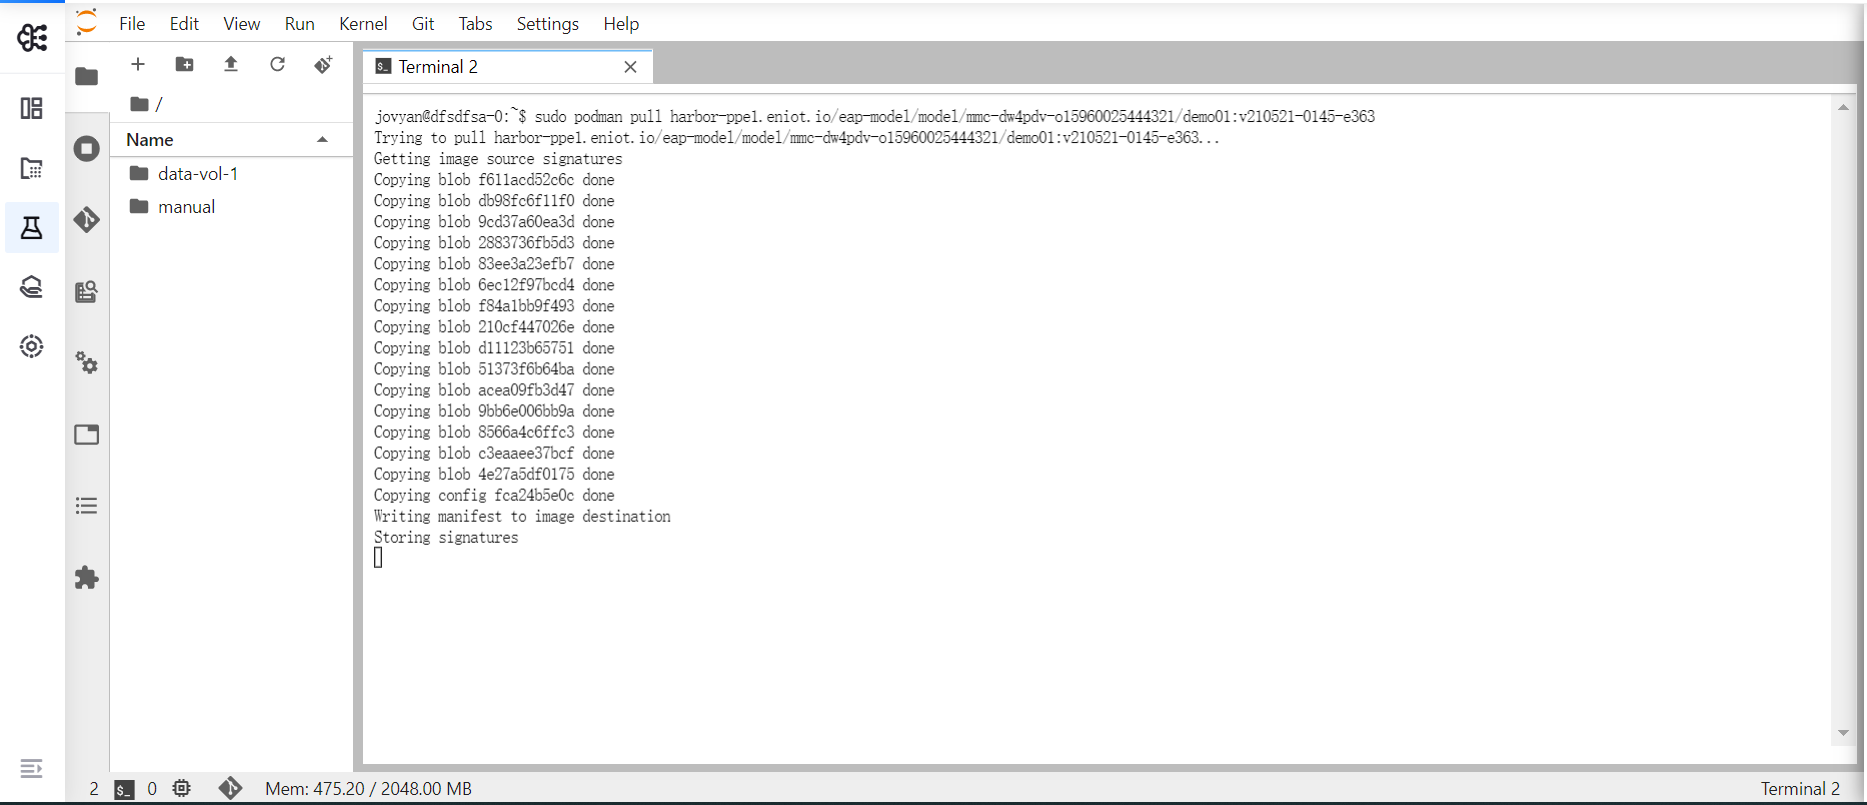
Task: Click the terminal scrollbar up arrow
Action: [1843, 107]
